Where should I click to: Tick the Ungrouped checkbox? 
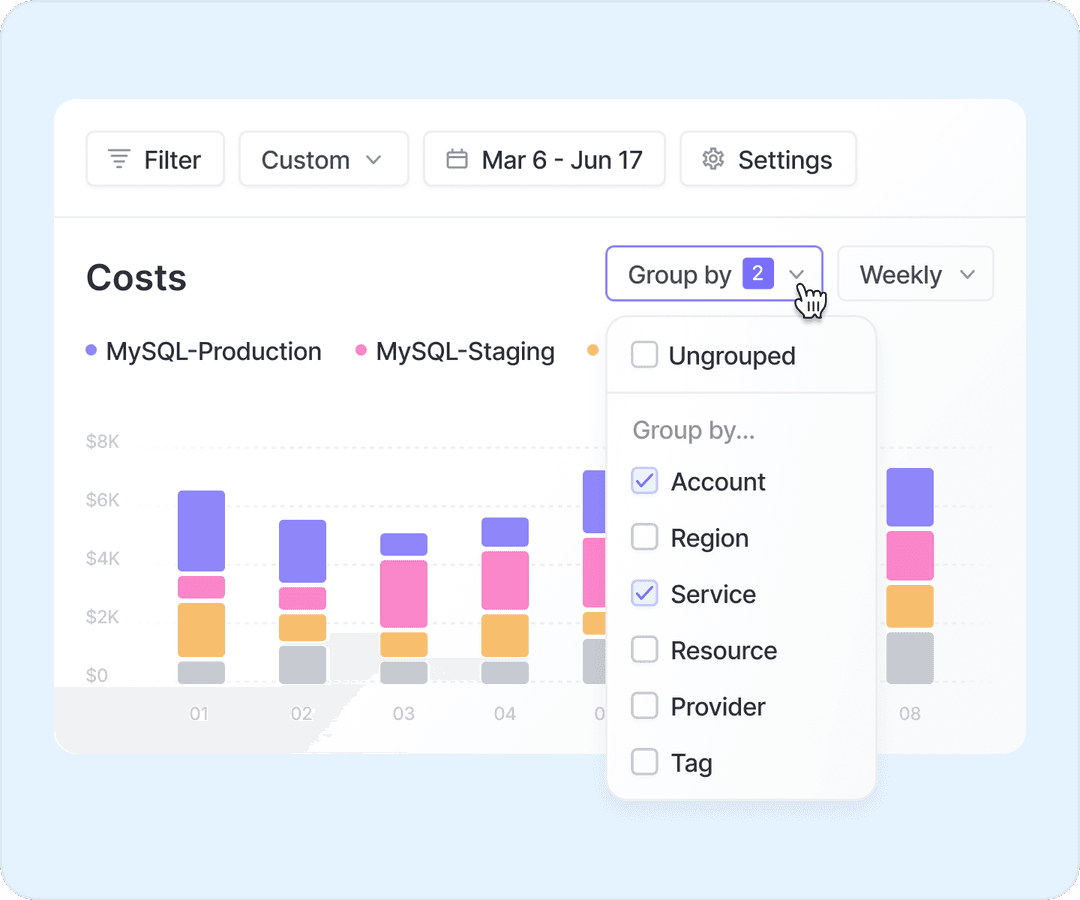pos(645,355)
